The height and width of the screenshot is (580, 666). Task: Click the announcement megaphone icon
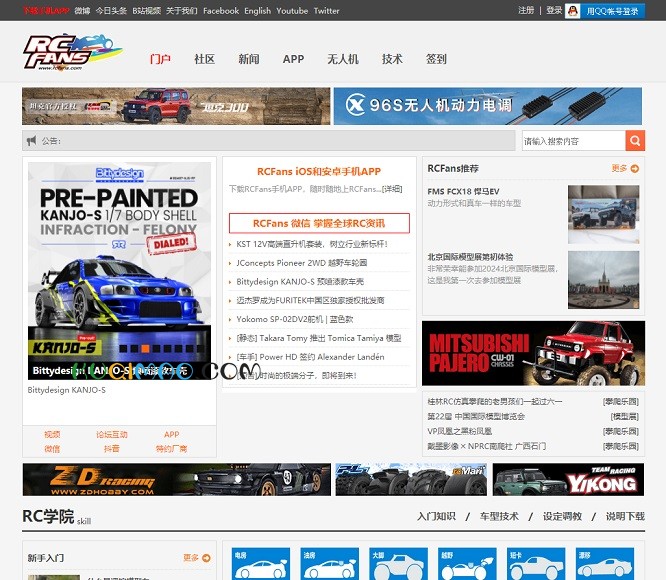(x=31, y=141)
